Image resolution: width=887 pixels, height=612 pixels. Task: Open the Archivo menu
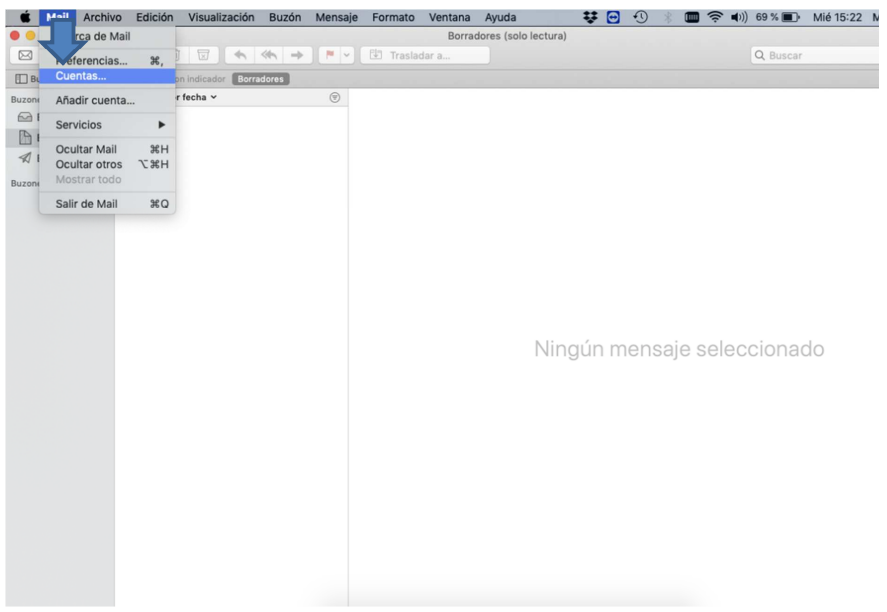[102, 17]
